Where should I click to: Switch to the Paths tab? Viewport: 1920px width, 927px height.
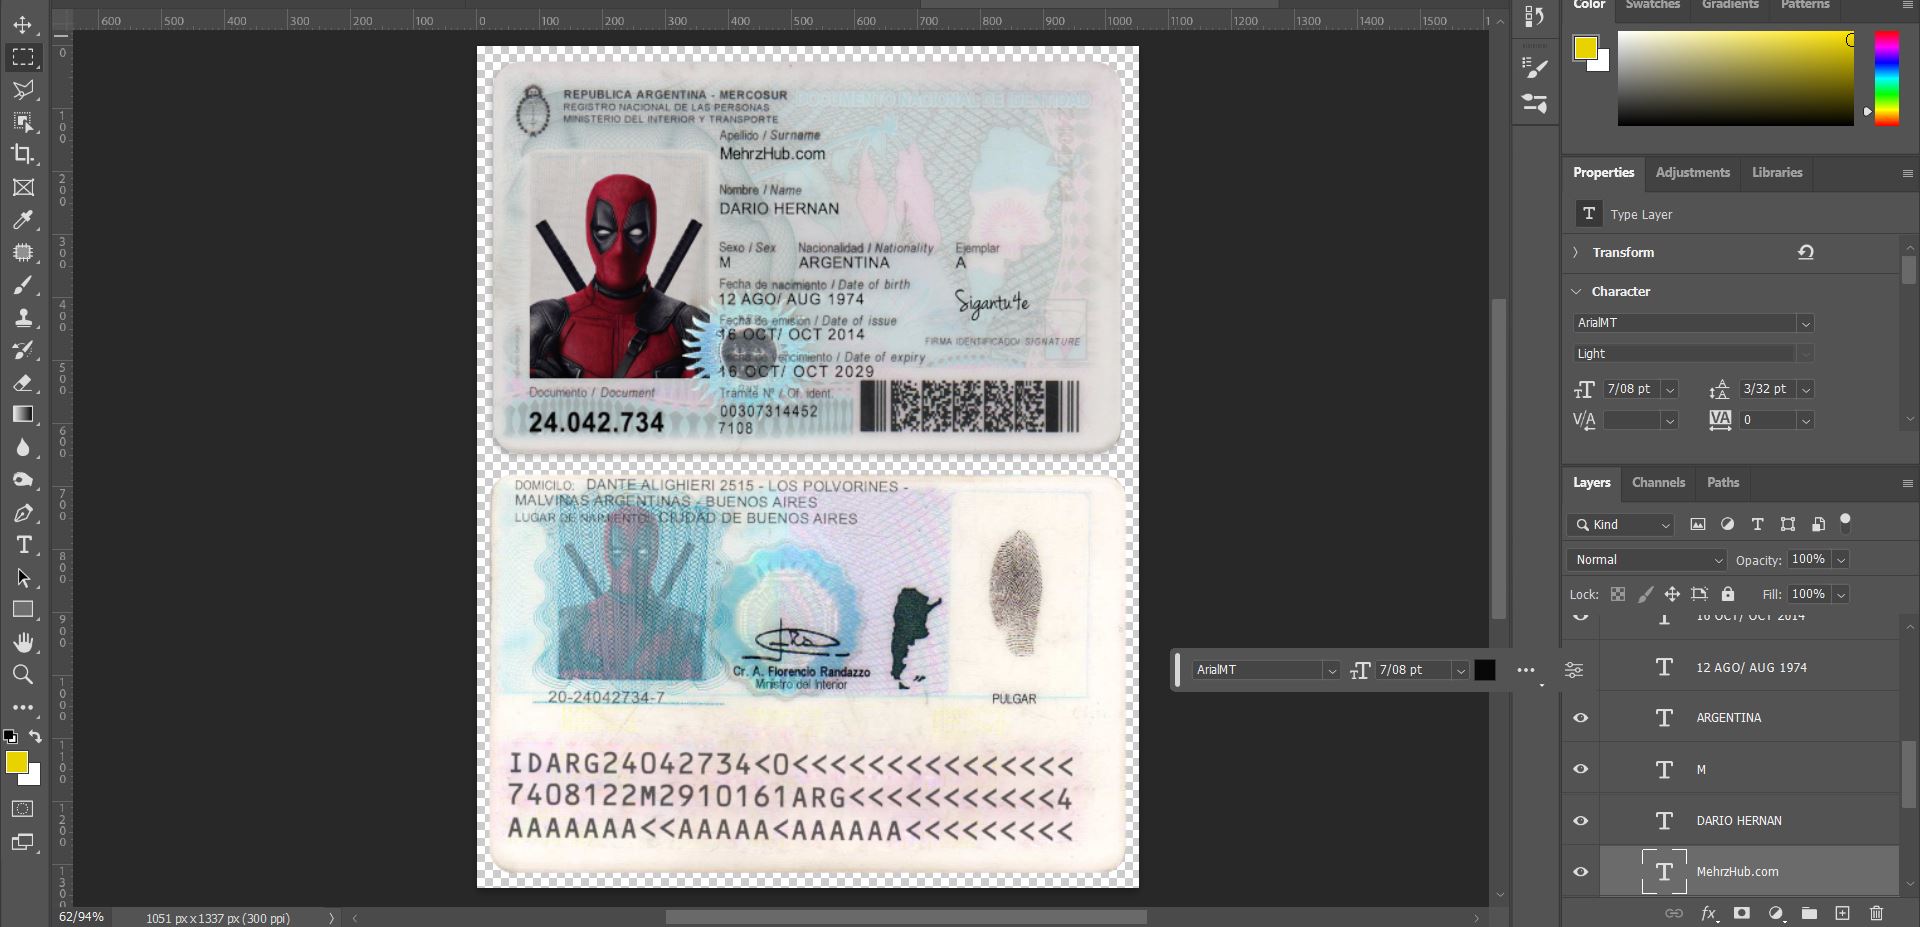click(1723, 482)
